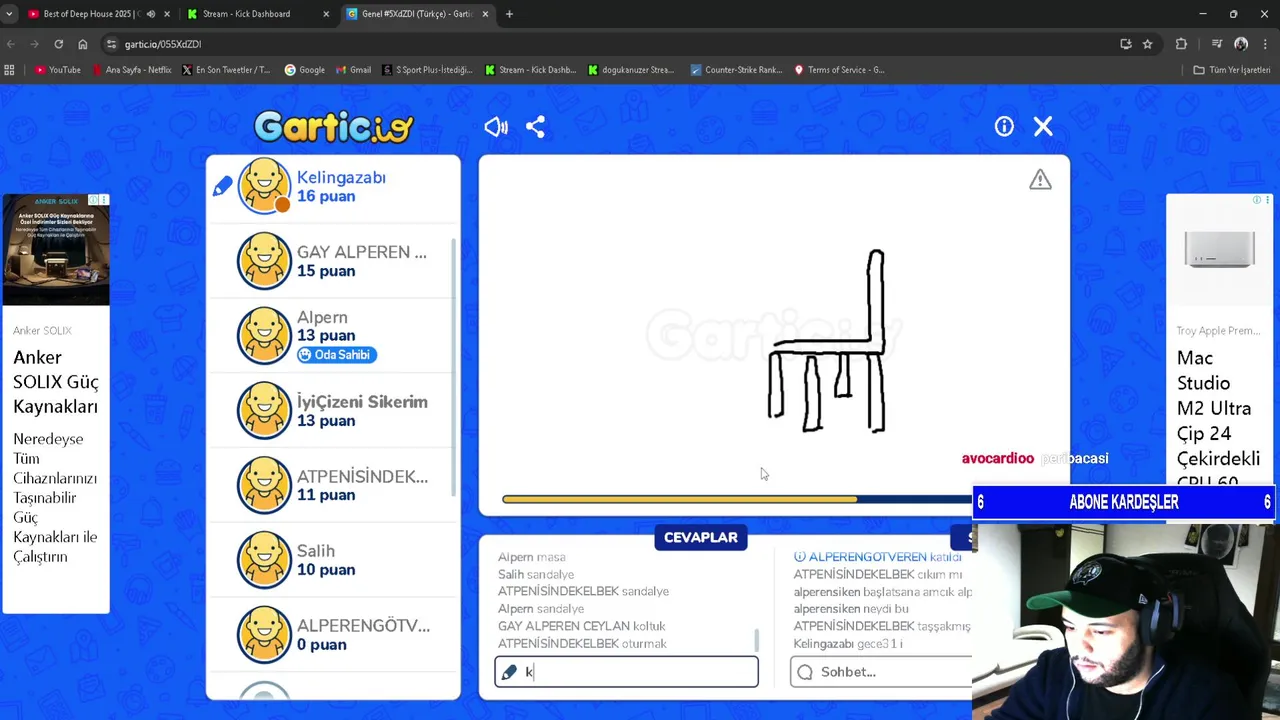The height and width of the screenshot is (720, 1280).
Task: Click the CEVAPLAR label
Action: pos(700,538)
